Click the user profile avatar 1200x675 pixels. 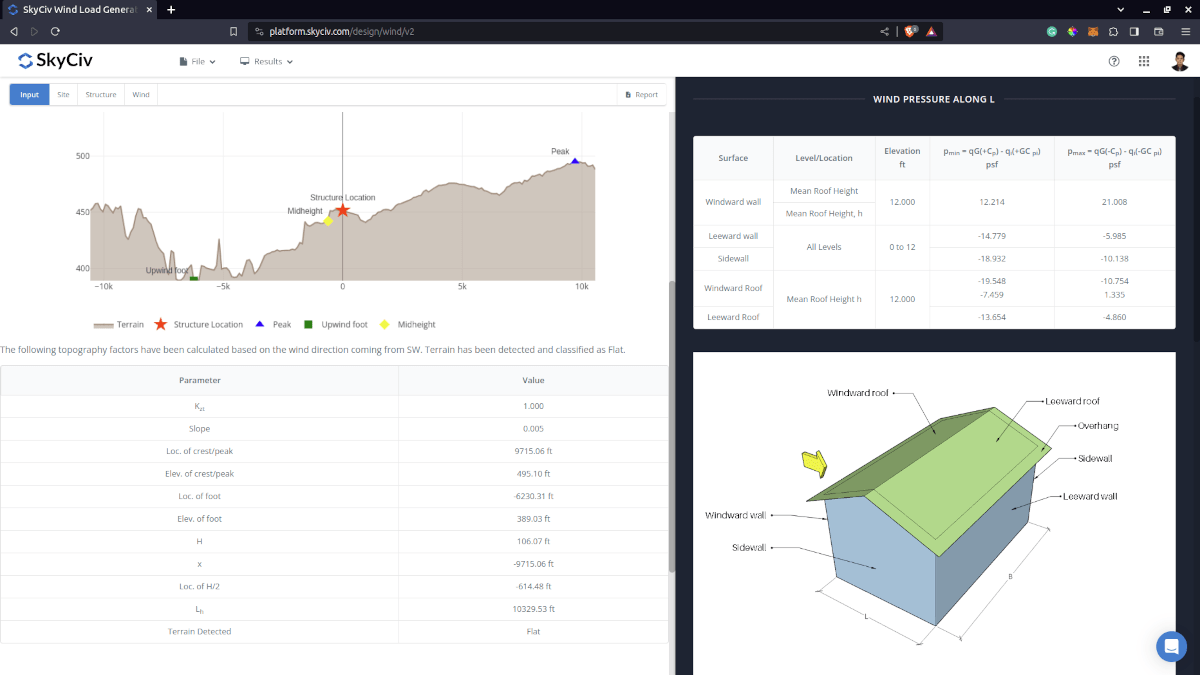click(x=1179, y=61)
